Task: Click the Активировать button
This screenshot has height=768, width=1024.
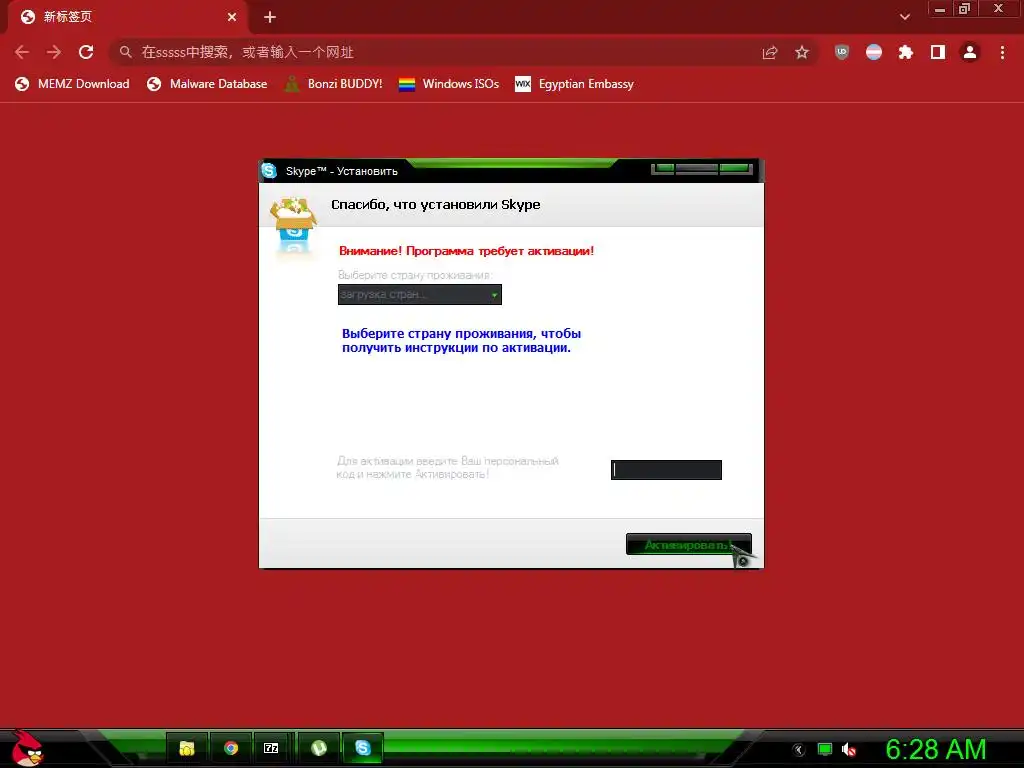Action: [x=688, y=545]
